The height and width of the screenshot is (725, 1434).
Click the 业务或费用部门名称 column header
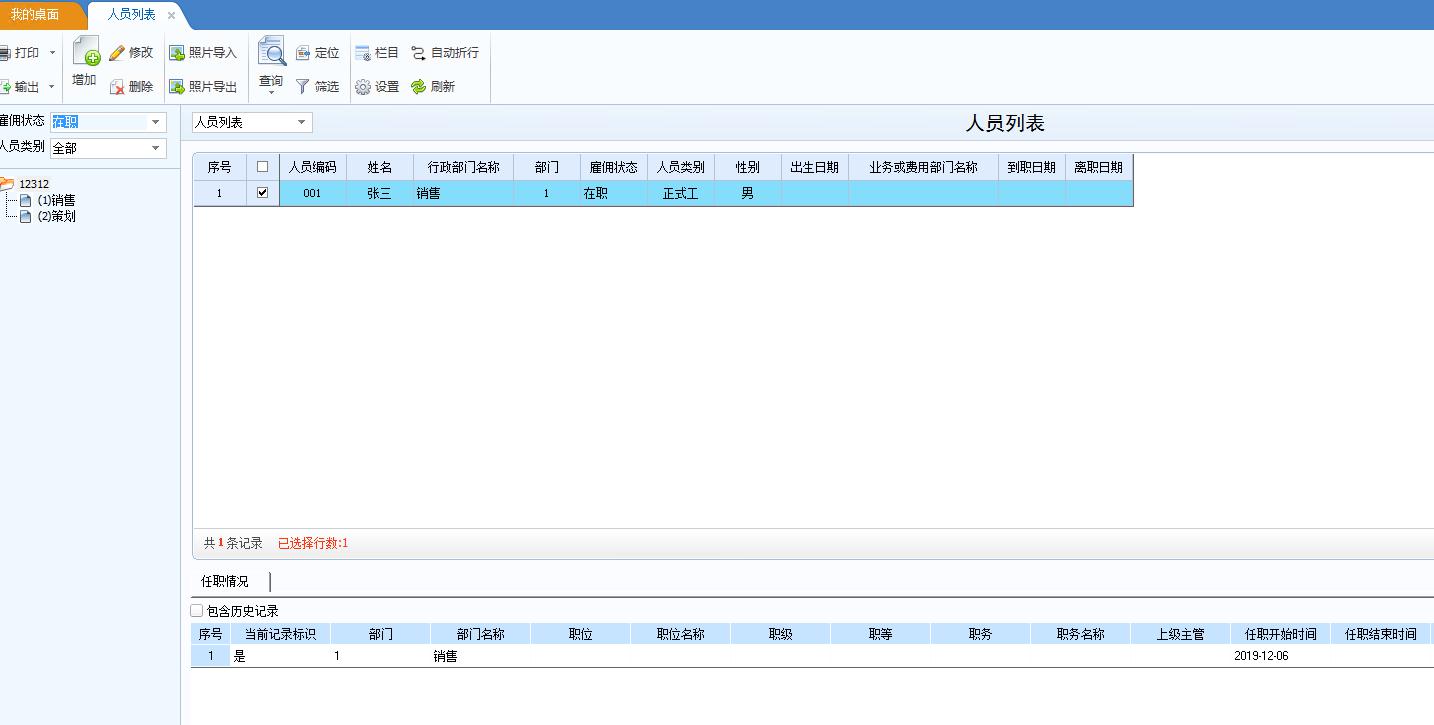[923, 167]
